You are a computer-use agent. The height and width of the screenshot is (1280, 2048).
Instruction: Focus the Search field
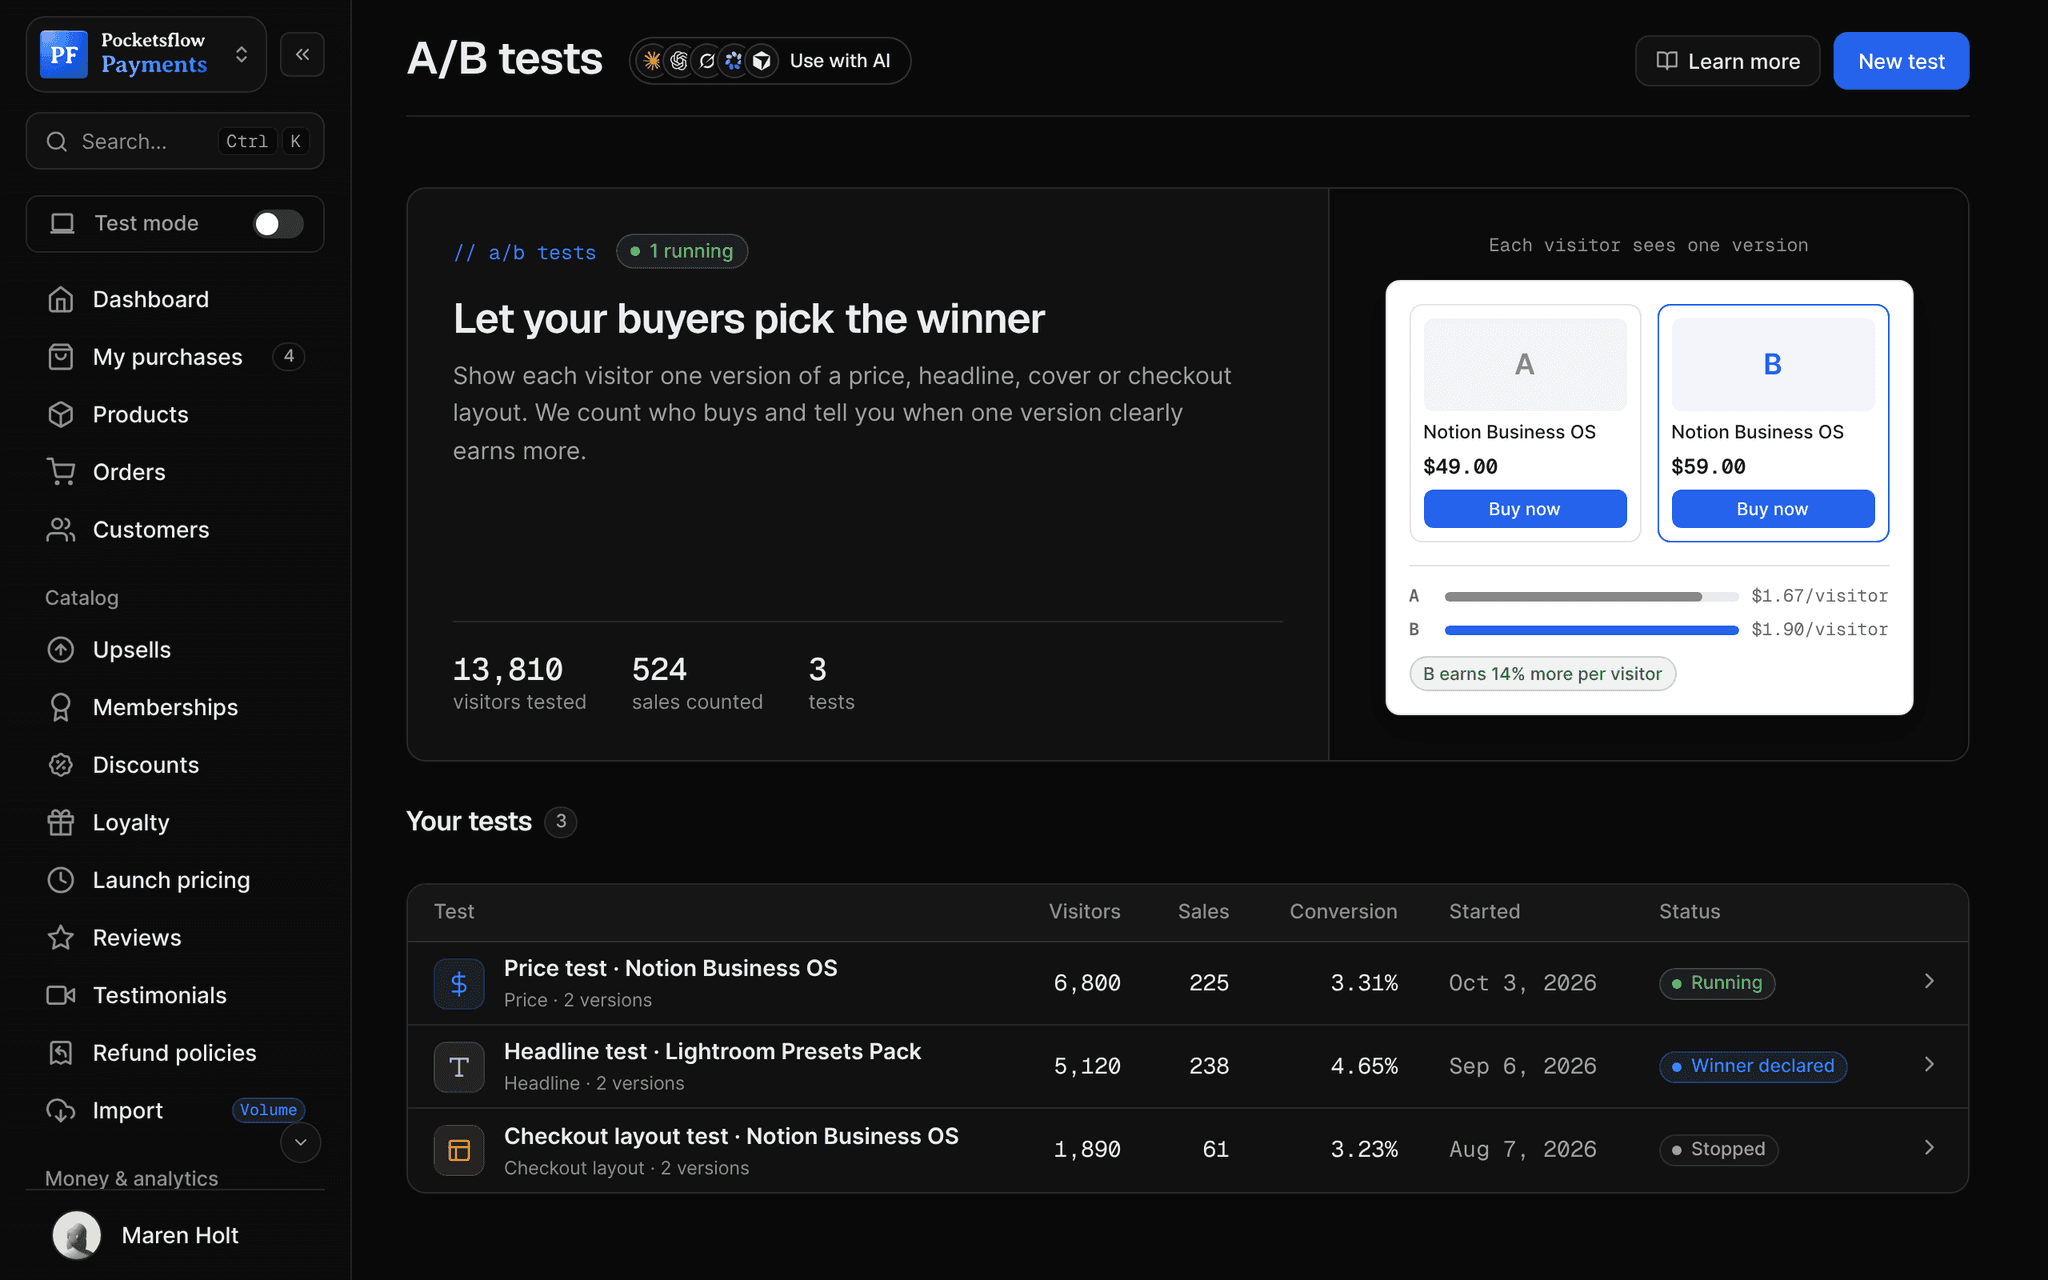[x=175, y=141]
